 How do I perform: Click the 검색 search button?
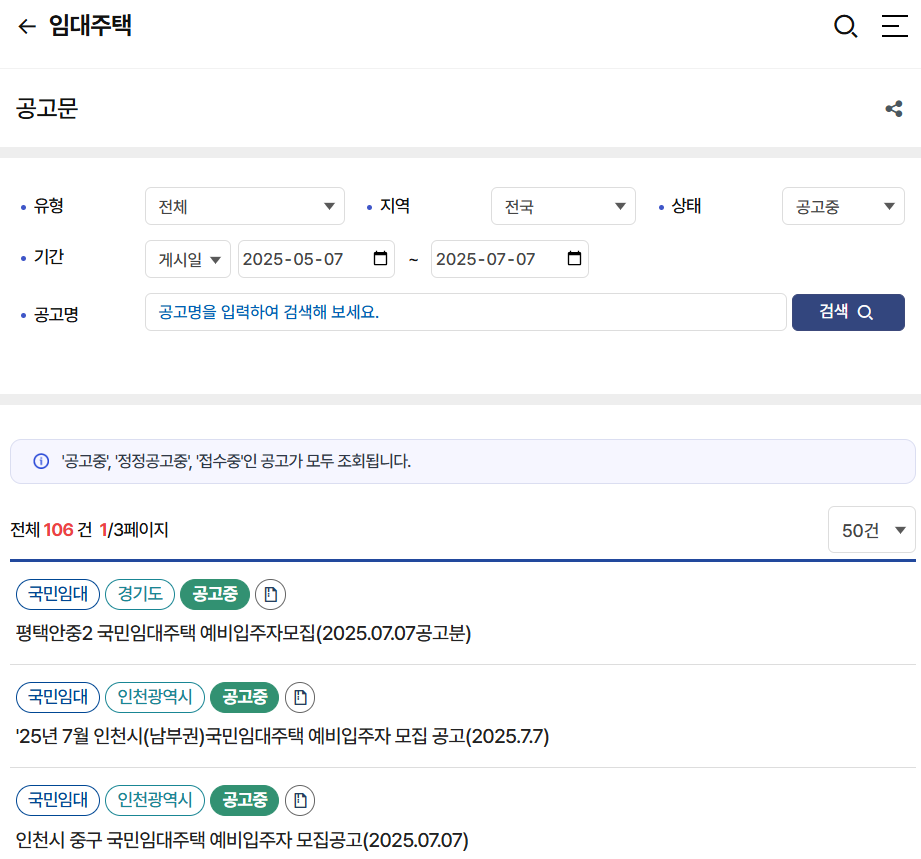848,313
